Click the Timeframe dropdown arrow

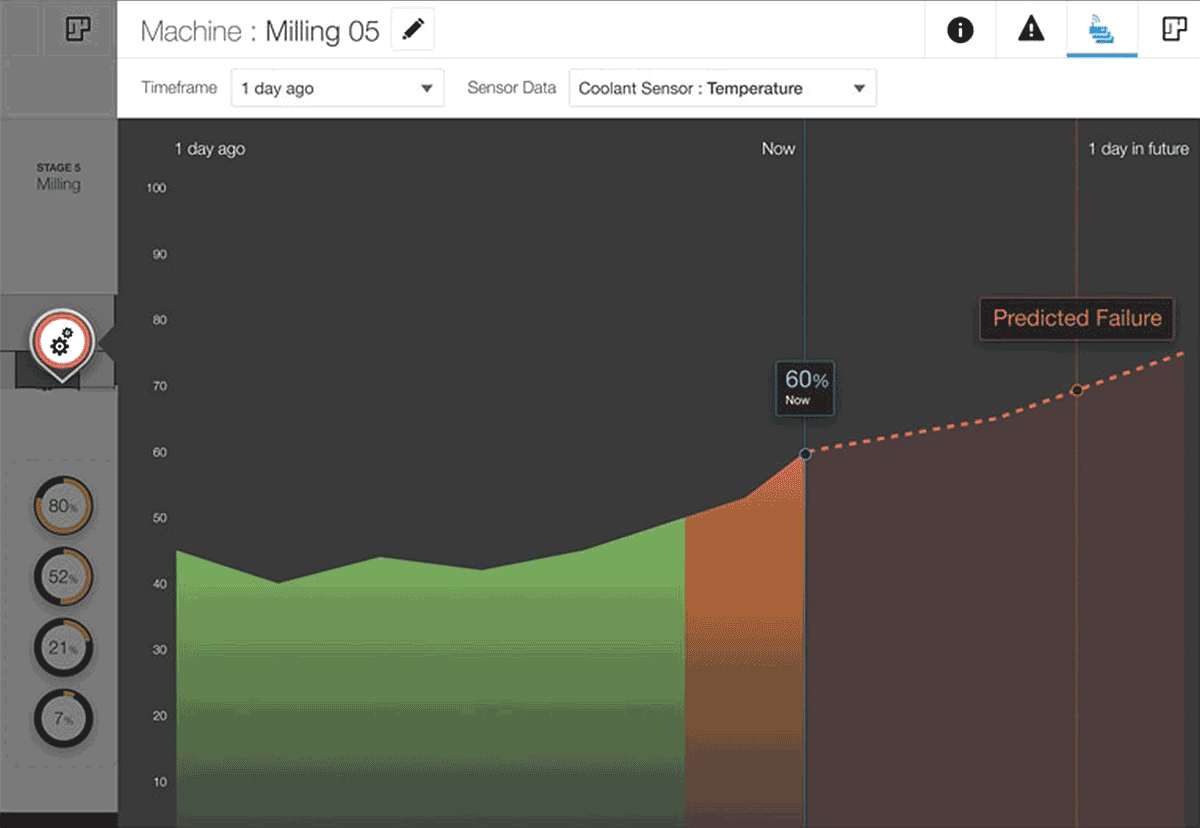[427, 88]
